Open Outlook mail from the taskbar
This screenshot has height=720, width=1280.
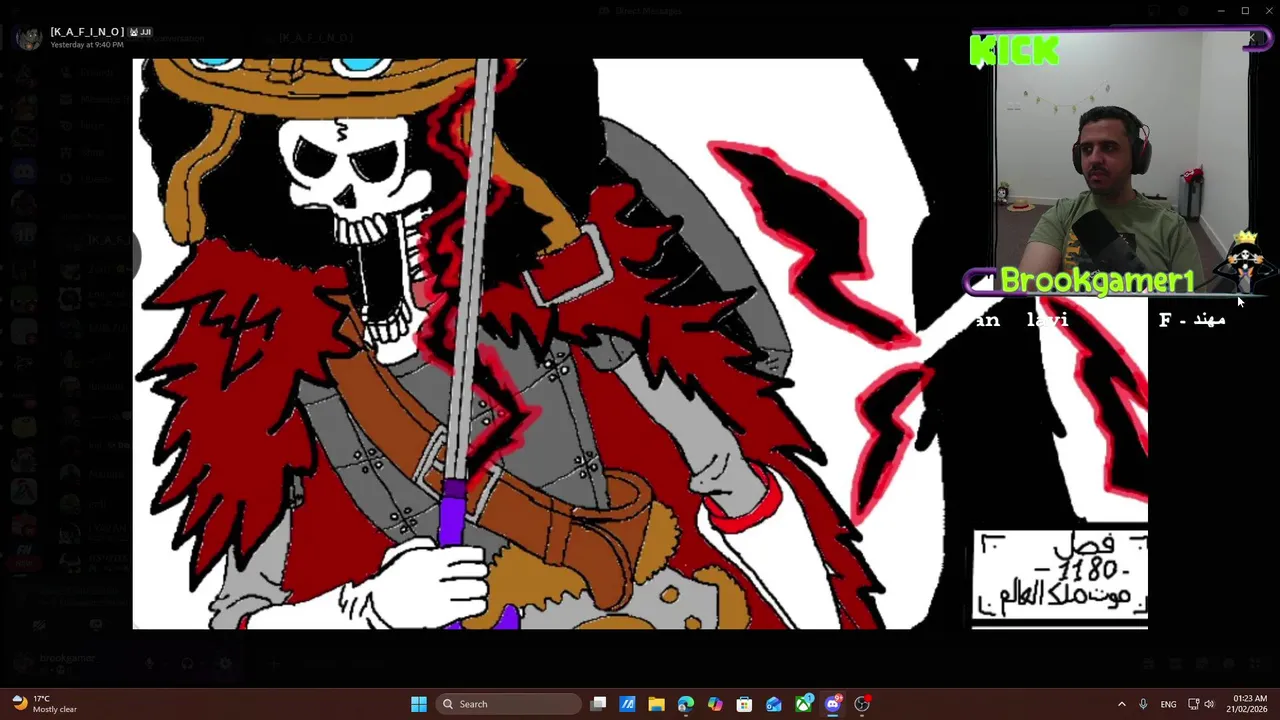[x=774, y=704]
